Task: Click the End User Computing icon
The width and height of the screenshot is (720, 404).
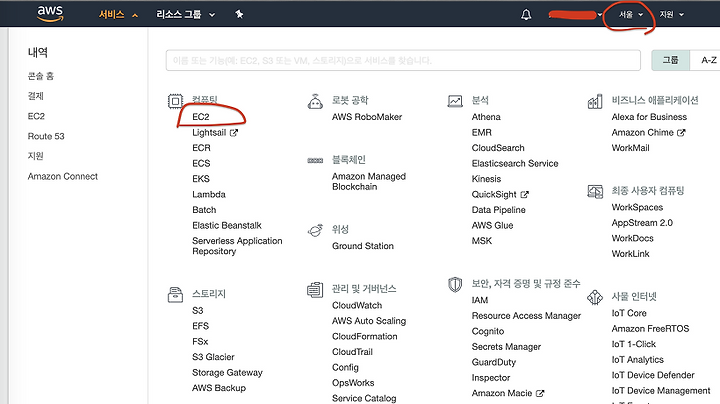Action: (x=595, y=191)
